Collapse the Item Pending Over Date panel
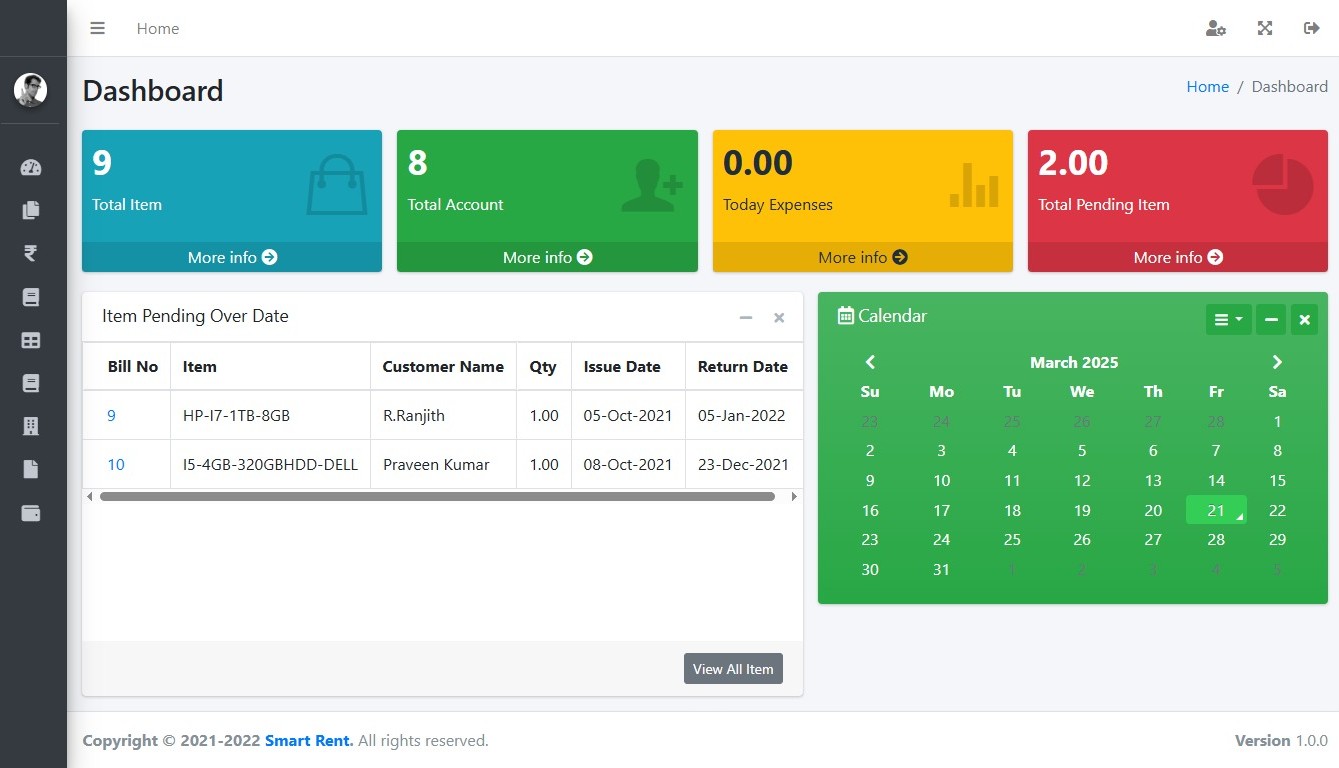 click(x=745, y=318)
